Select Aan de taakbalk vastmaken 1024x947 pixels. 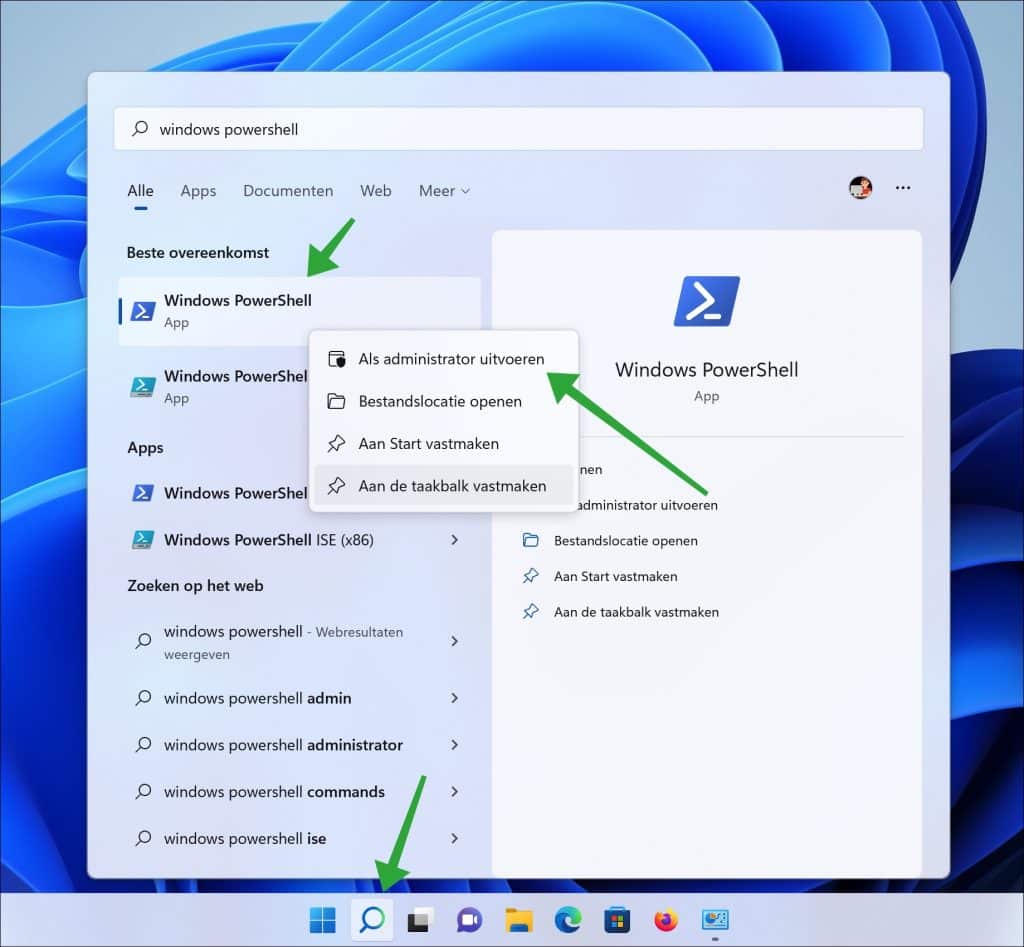(452, 485)
